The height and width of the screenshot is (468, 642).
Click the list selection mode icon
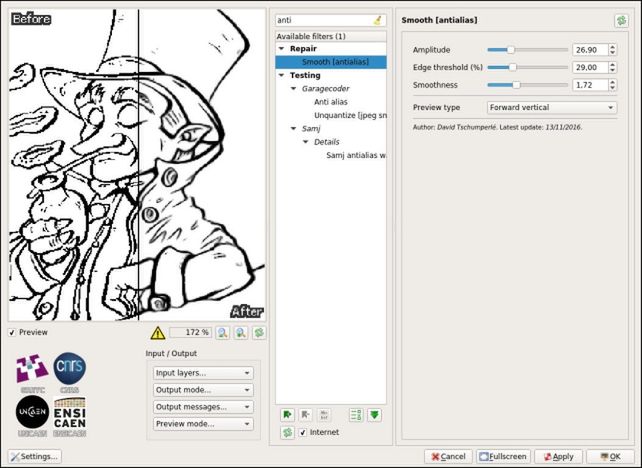(x=356, y=415)
